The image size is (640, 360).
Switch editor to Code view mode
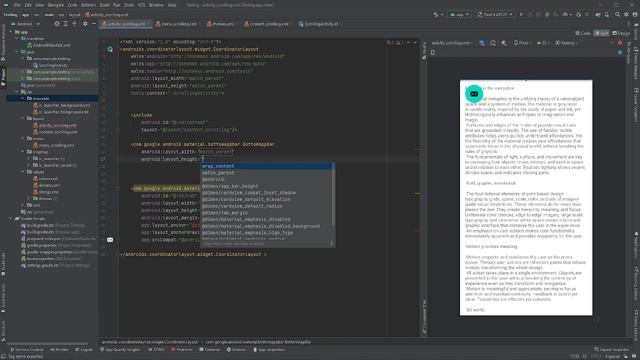[583, 33]
